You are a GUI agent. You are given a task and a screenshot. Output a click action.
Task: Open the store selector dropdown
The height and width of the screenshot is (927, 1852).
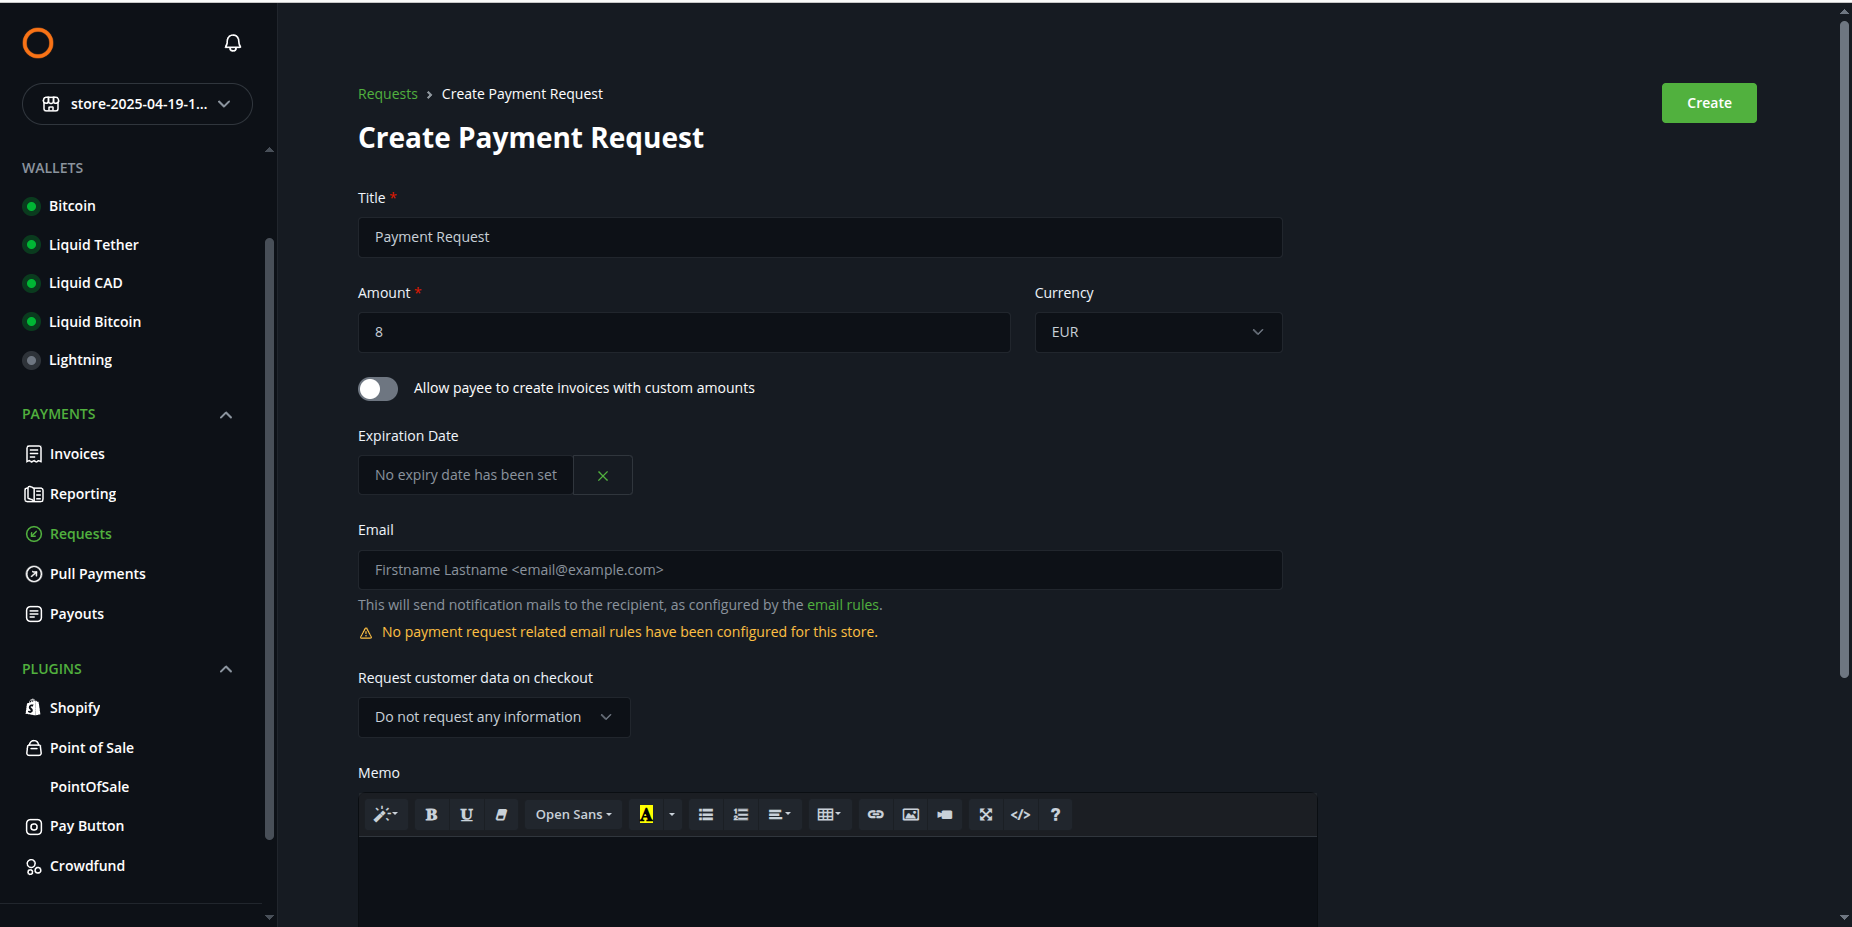pos(137,104)
